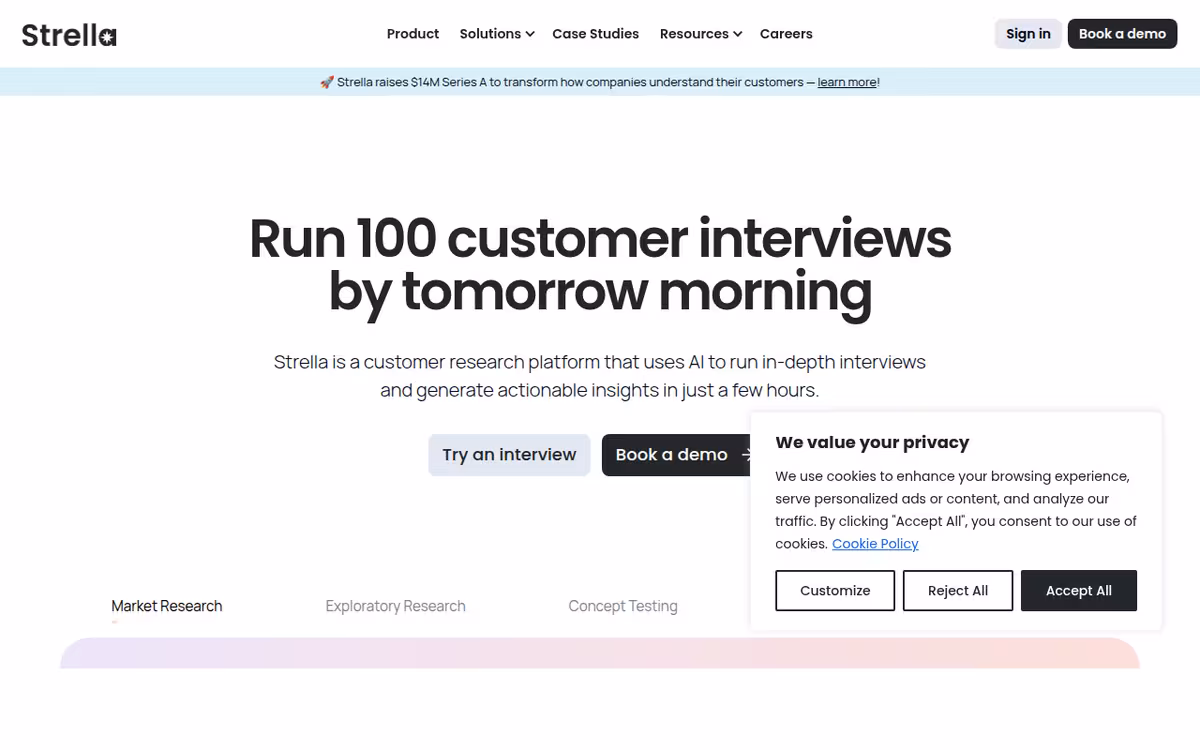Click the We value your privacy heading
Viewport: 1200px width, 750px height.
(x=872, y=442)
